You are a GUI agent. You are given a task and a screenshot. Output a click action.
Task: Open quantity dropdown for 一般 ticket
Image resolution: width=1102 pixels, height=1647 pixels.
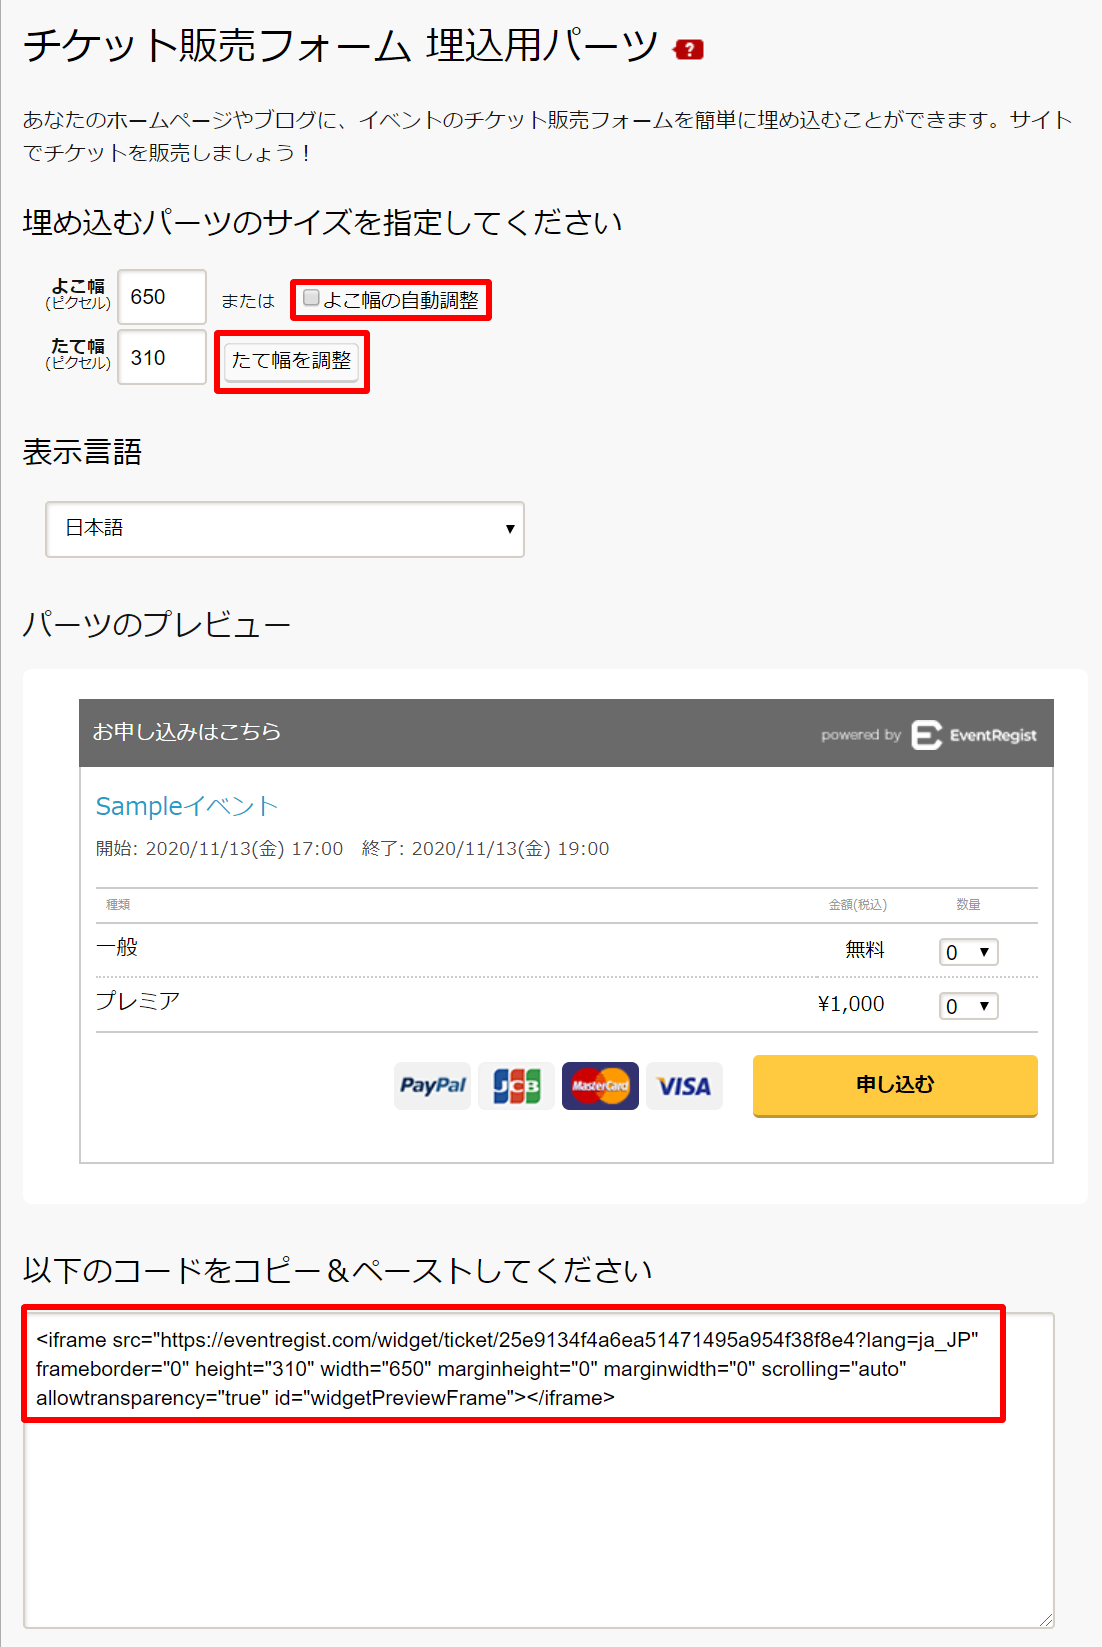pos(968,952)
